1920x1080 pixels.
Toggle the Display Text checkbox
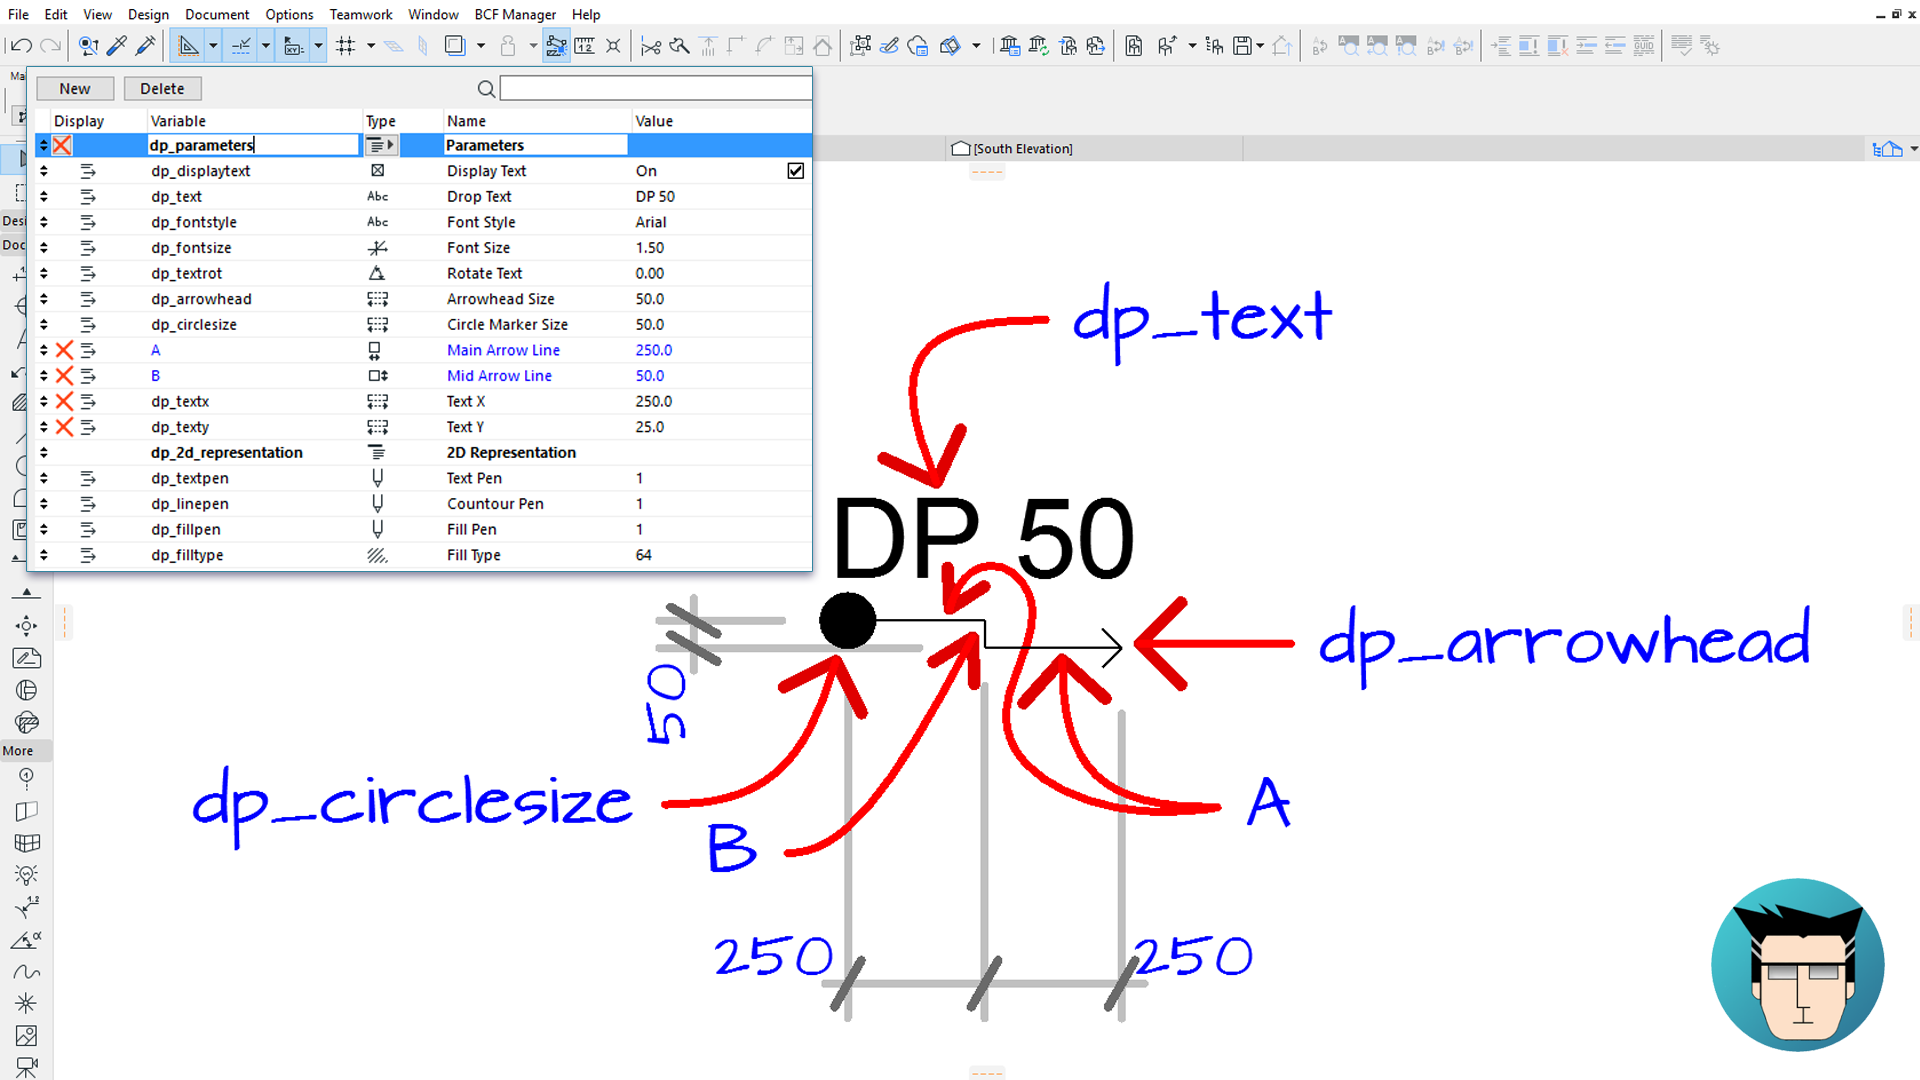coord(795,171)
